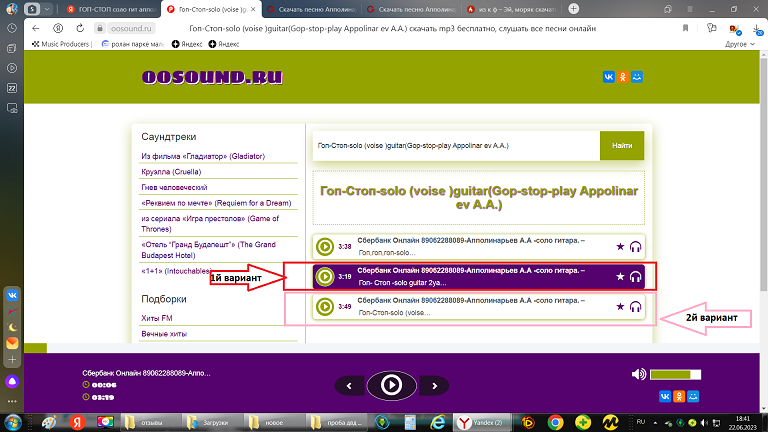Viewport: 768px width, 432px height.
Task: Open Music Producers bookmark
Action: (x=60, y=44)
